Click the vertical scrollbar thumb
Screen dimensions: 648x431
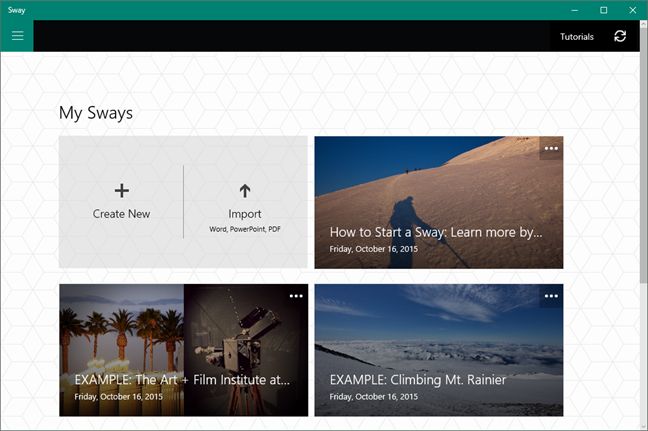643,155
